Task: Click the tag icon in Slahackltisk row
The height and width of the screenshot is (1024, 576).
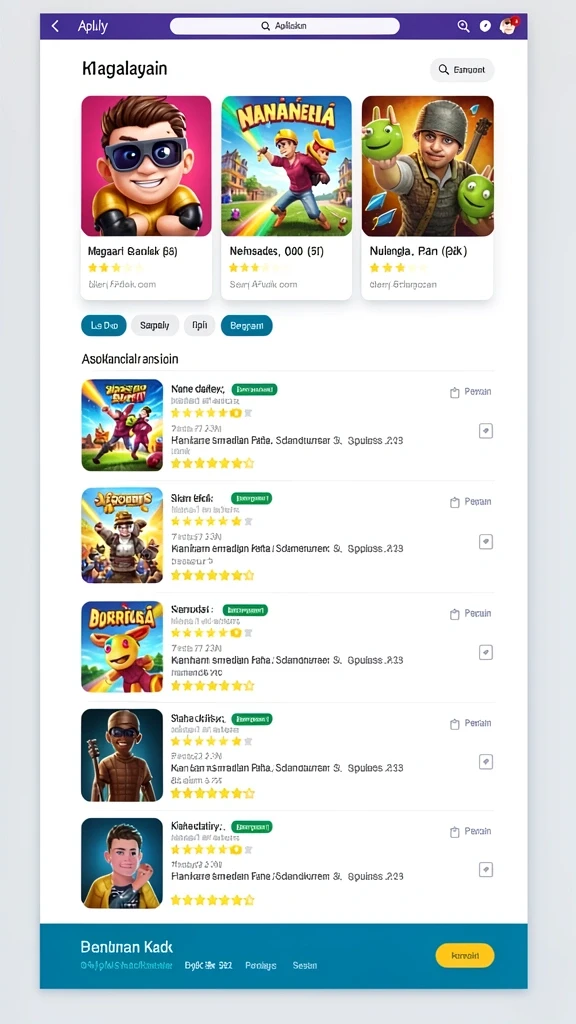Action: click(x=486, y=761)
